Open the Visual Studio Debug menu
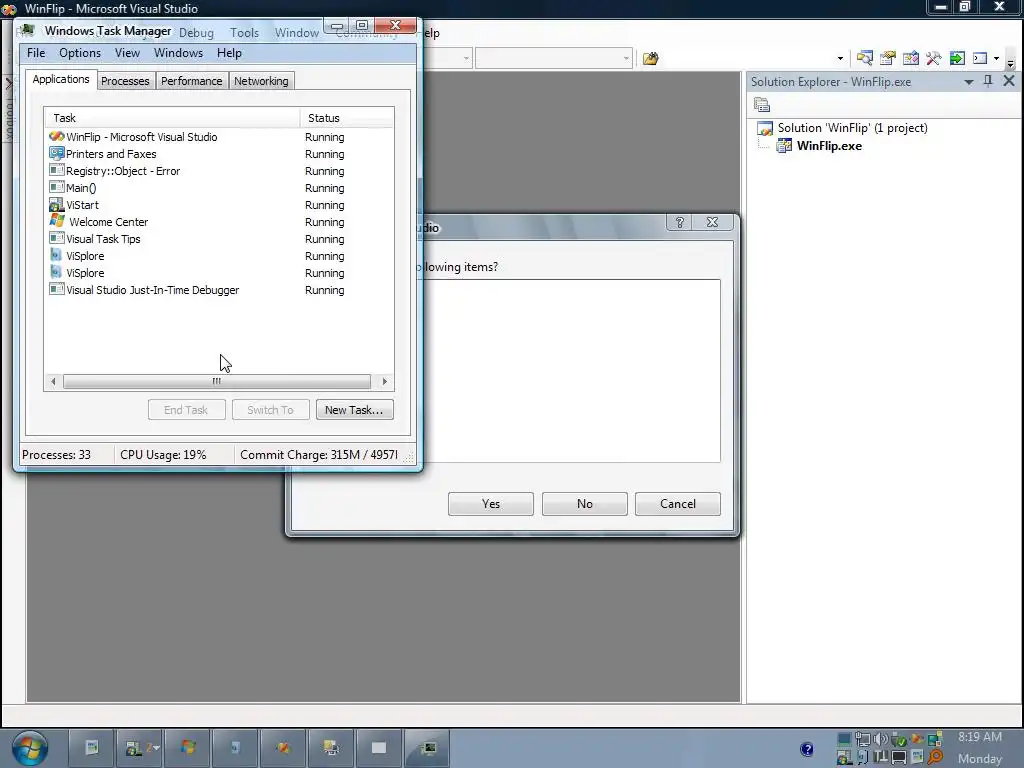The height and width of the screenshot is (768, 1024). (197, 33)
